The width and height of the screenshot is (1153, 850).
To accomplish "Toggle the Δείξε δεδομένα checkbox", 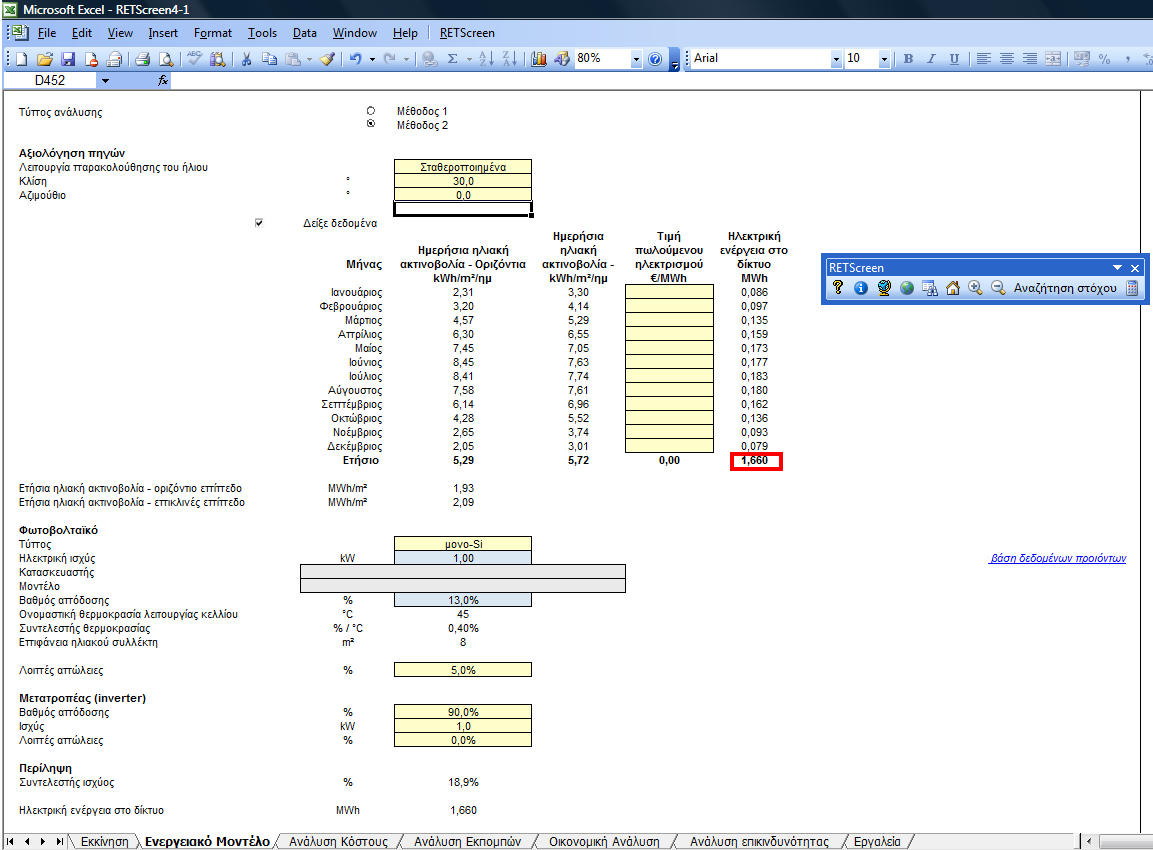I will coord(259,223).
